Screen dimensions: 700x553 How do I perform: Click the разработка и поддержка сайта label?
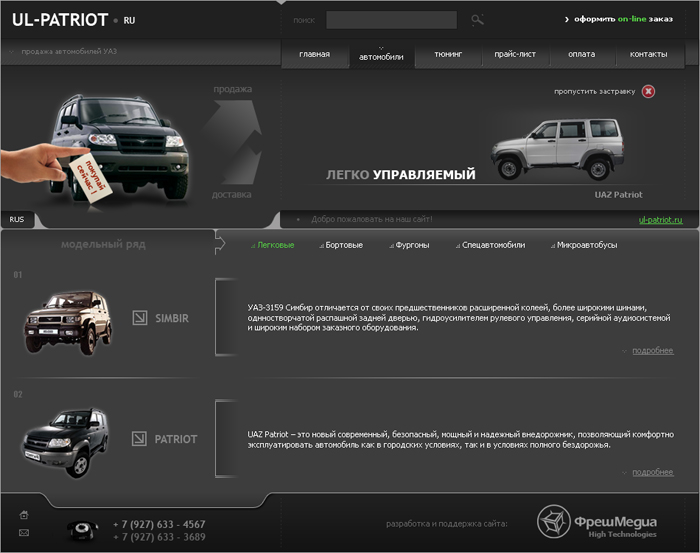click(x=447, y=524)
